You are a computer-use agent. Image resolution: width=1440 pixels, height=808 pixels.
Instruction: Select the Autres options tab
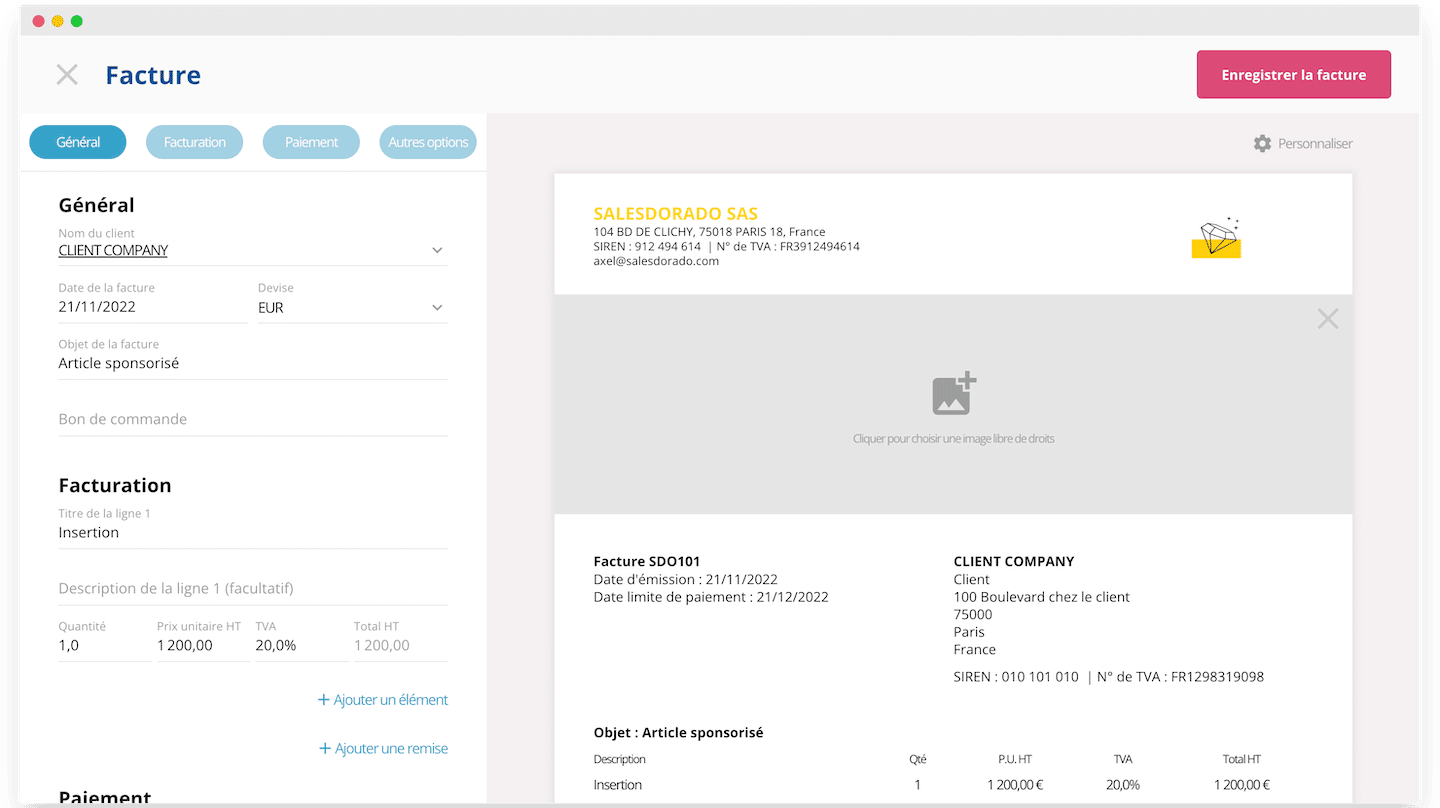[x=428, y=142]
